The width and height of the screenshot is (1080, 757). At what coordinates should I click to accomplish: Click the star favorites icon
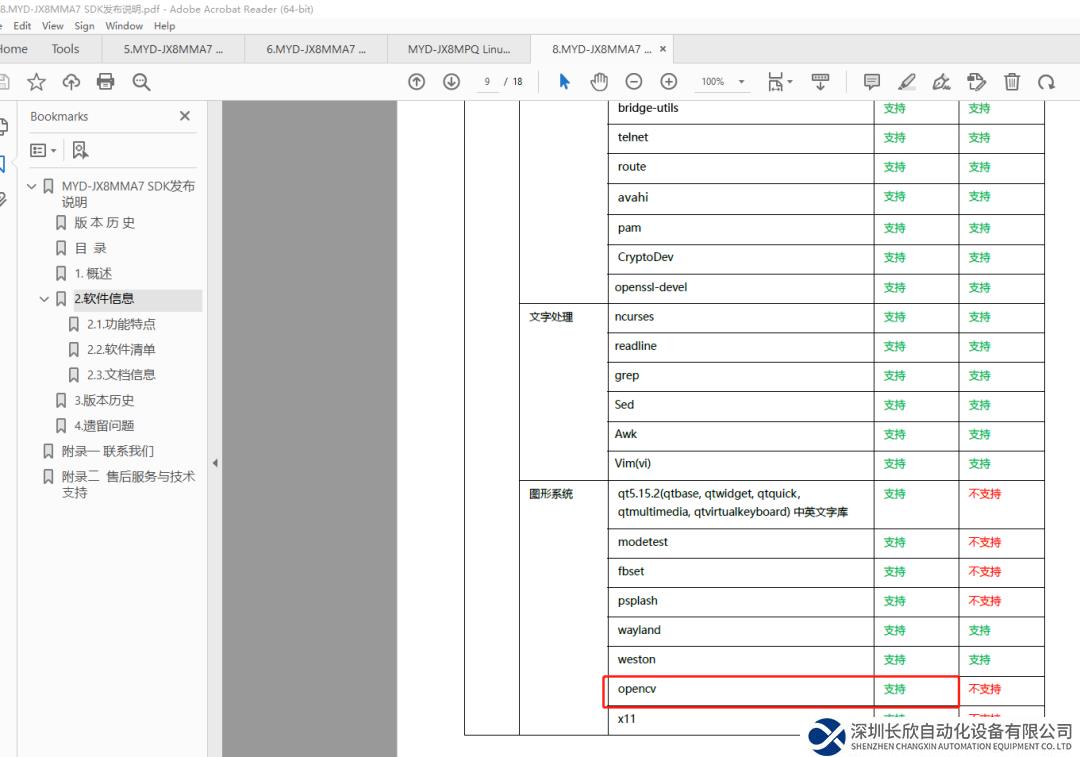coord(36,82)
